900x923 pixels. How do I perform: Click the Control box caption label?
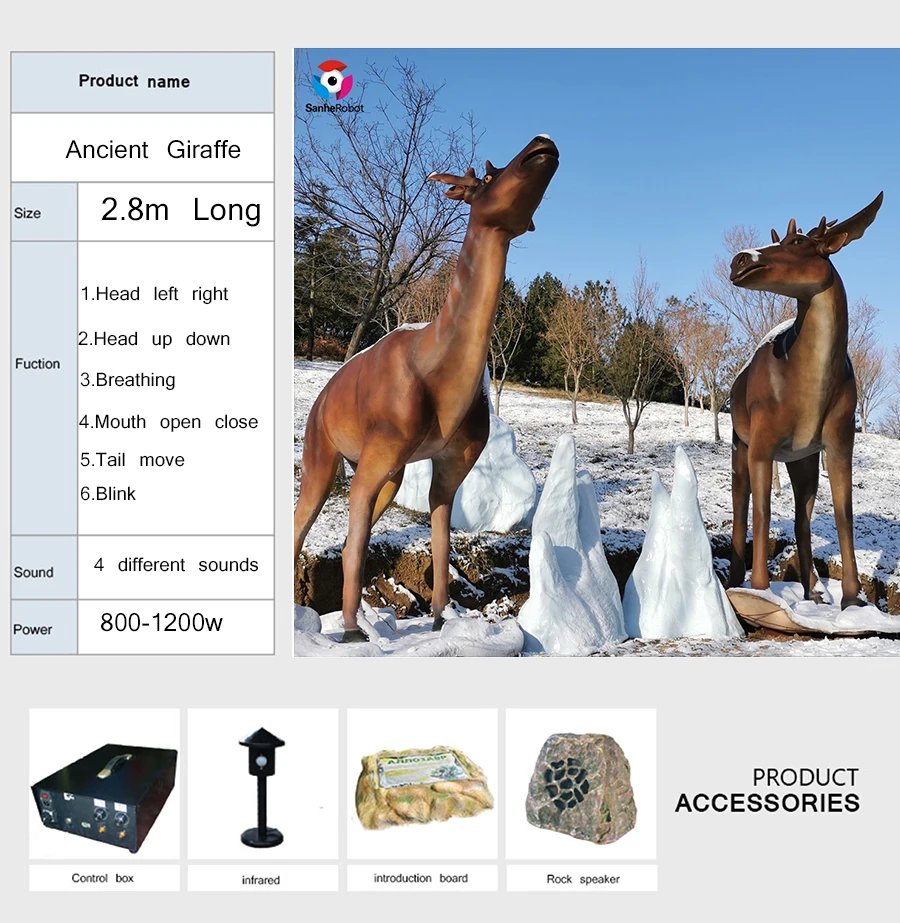[x=103, y=878]
